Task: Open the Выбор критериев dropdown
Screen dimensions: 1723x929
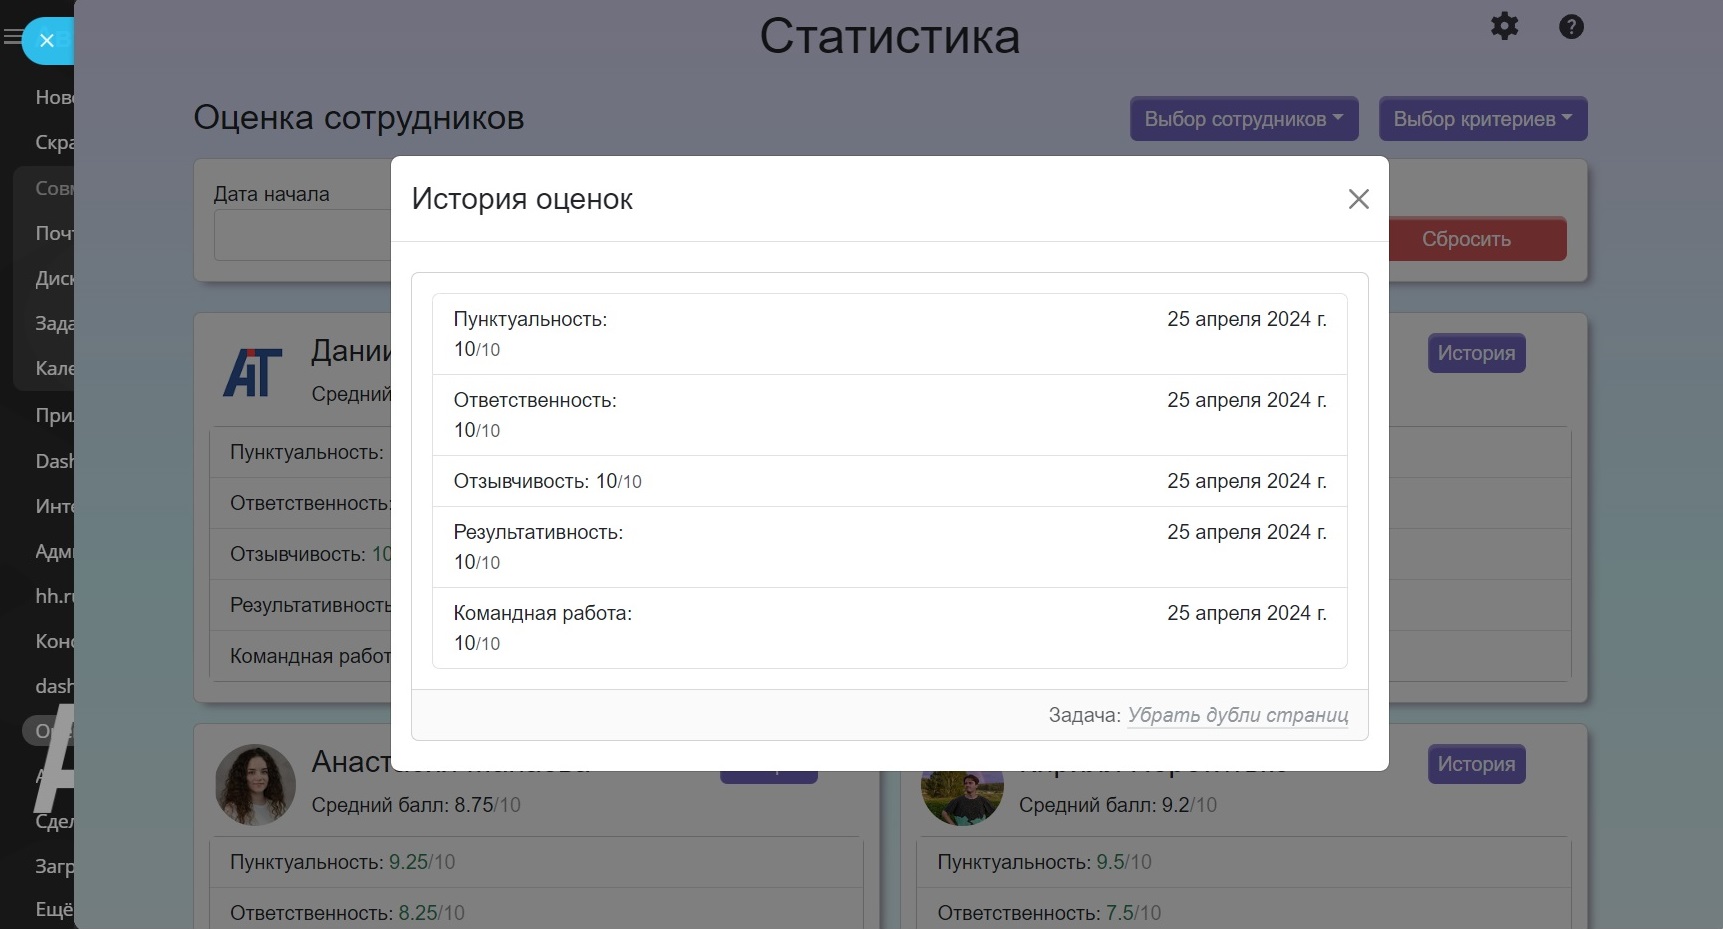Action: (x=1482, y=119)
